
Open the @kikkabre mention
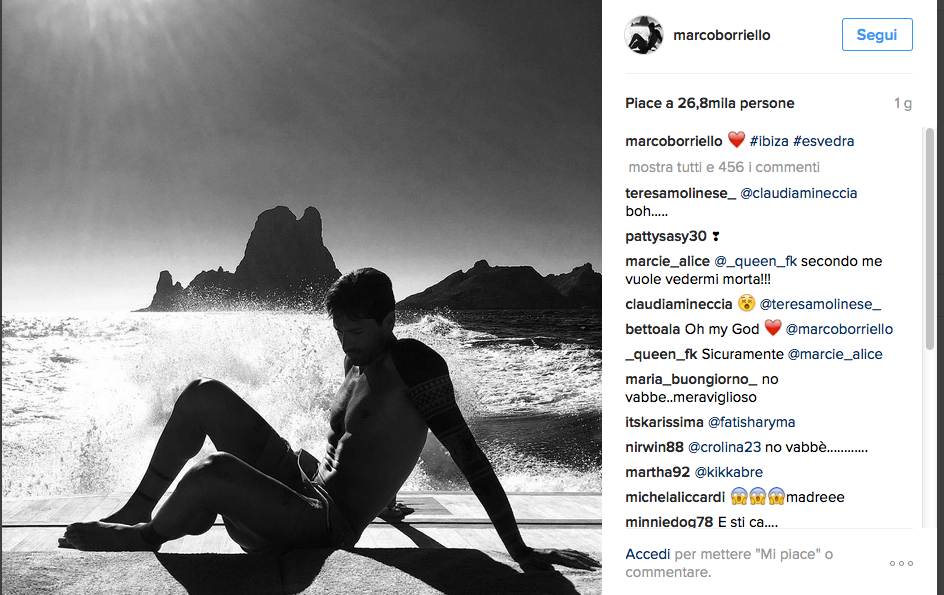click(x=728, y=472)
